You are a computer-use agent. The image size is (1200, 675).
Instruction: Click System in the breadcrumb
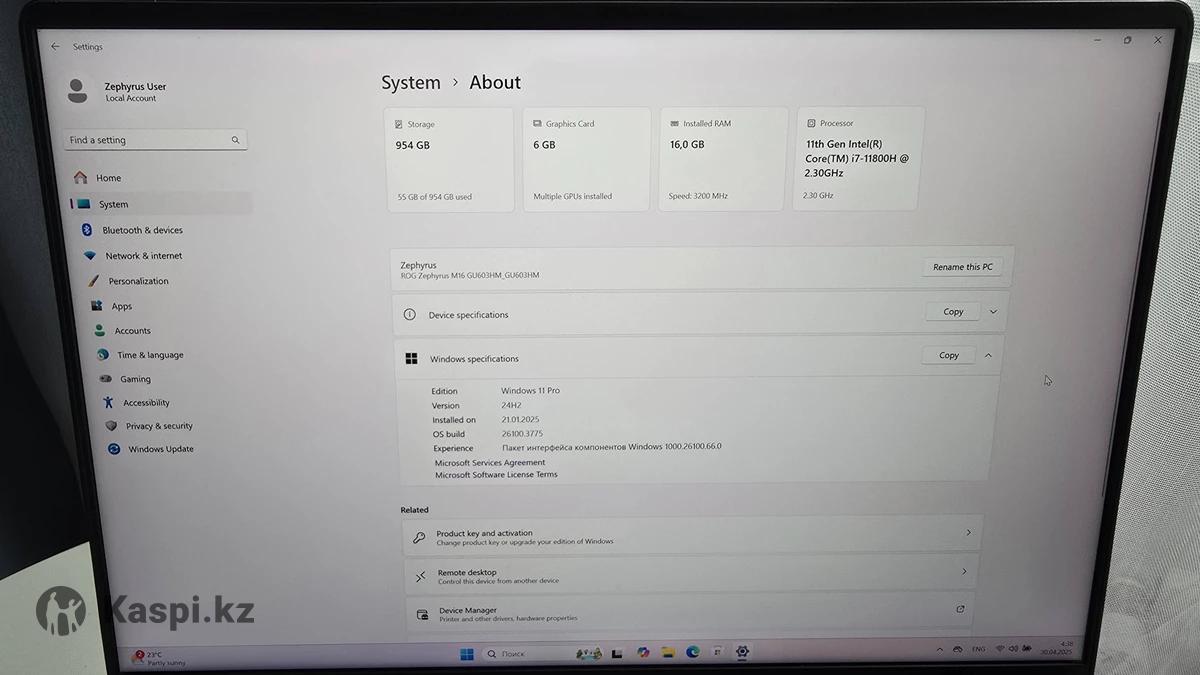point(411,83)
